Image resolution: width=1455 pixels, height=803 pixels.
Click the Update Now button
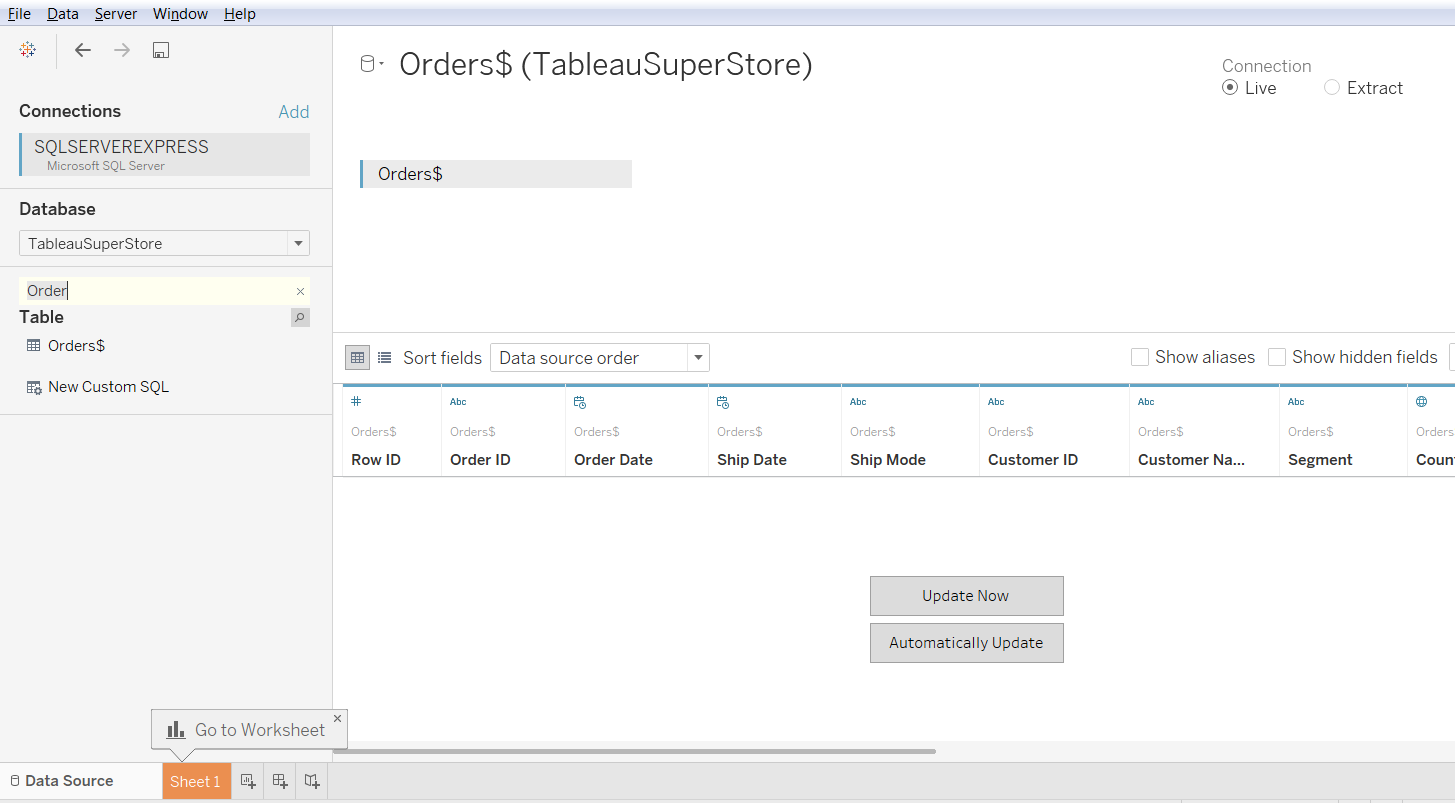(966, 596)
